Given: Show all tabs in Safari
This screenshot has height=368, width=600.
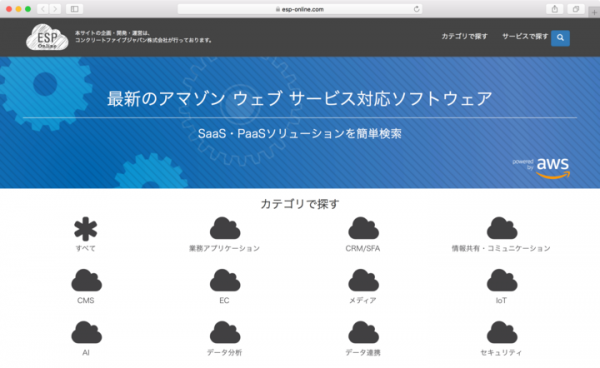Looking at the screenshot, I should [x=576, y=9].
